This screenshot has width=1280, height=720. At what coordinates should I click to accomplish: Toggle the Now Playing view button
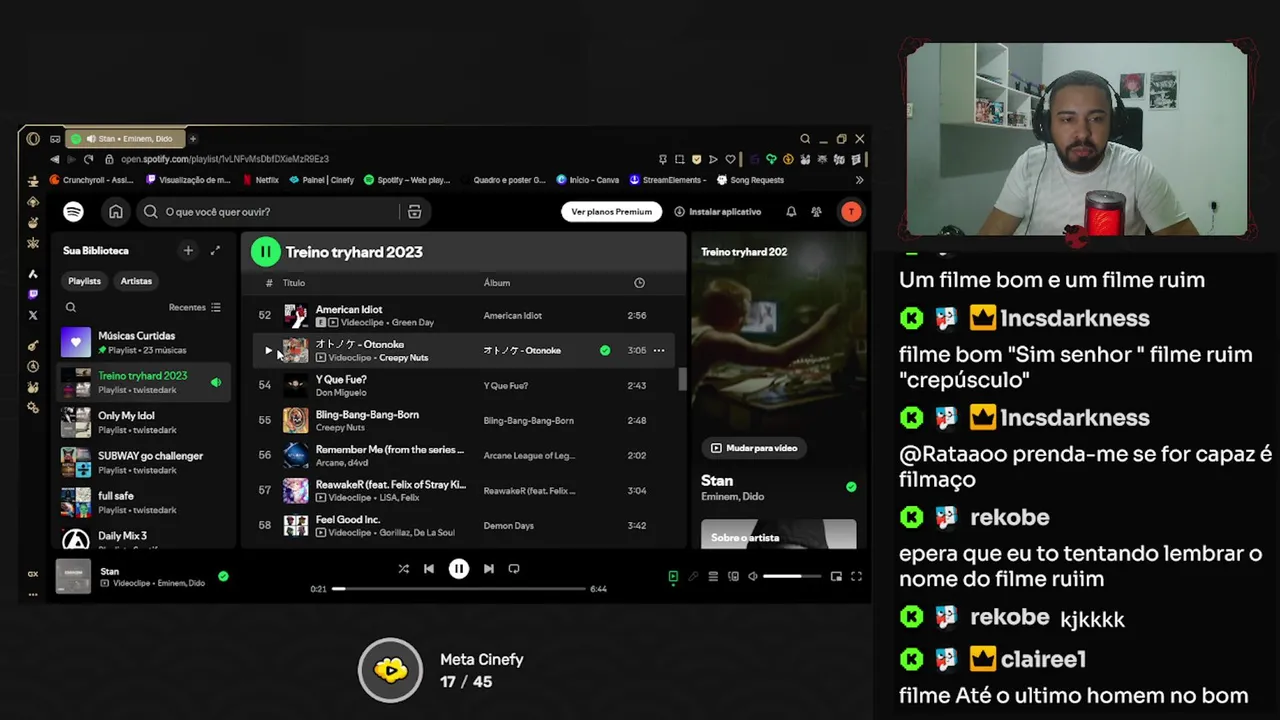click(x=673, y=577)
